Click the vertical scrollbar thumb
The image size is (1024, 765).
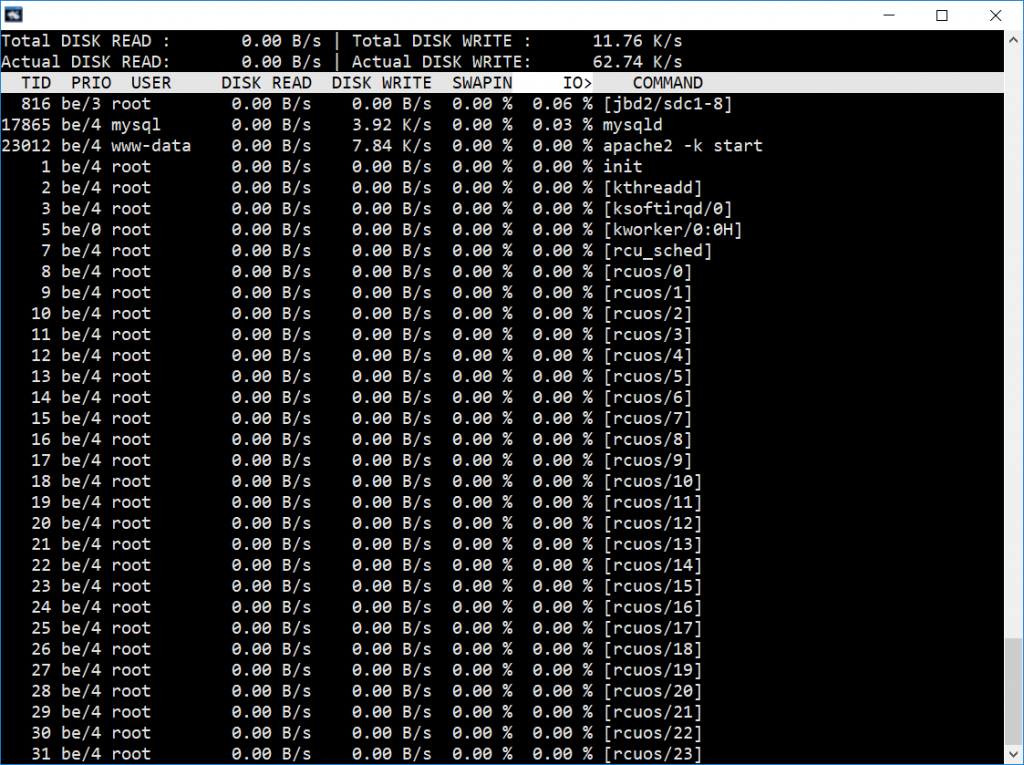pos(1014,692)
